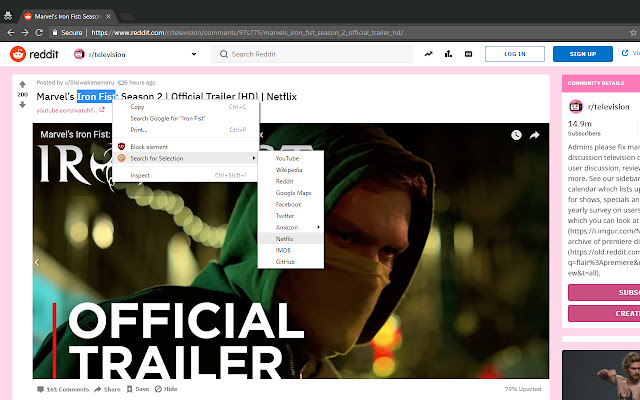This screenshot has width=640, height=400.
Task: Close the Marvel's Iron Fist browser tab
Action: coord(108,16)
